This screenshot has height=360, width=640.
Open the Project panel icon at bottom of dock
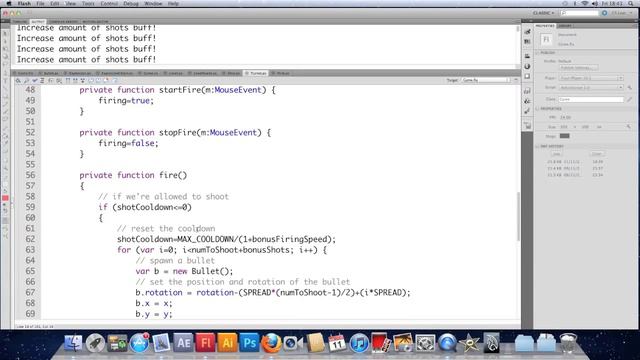[527, 126]
